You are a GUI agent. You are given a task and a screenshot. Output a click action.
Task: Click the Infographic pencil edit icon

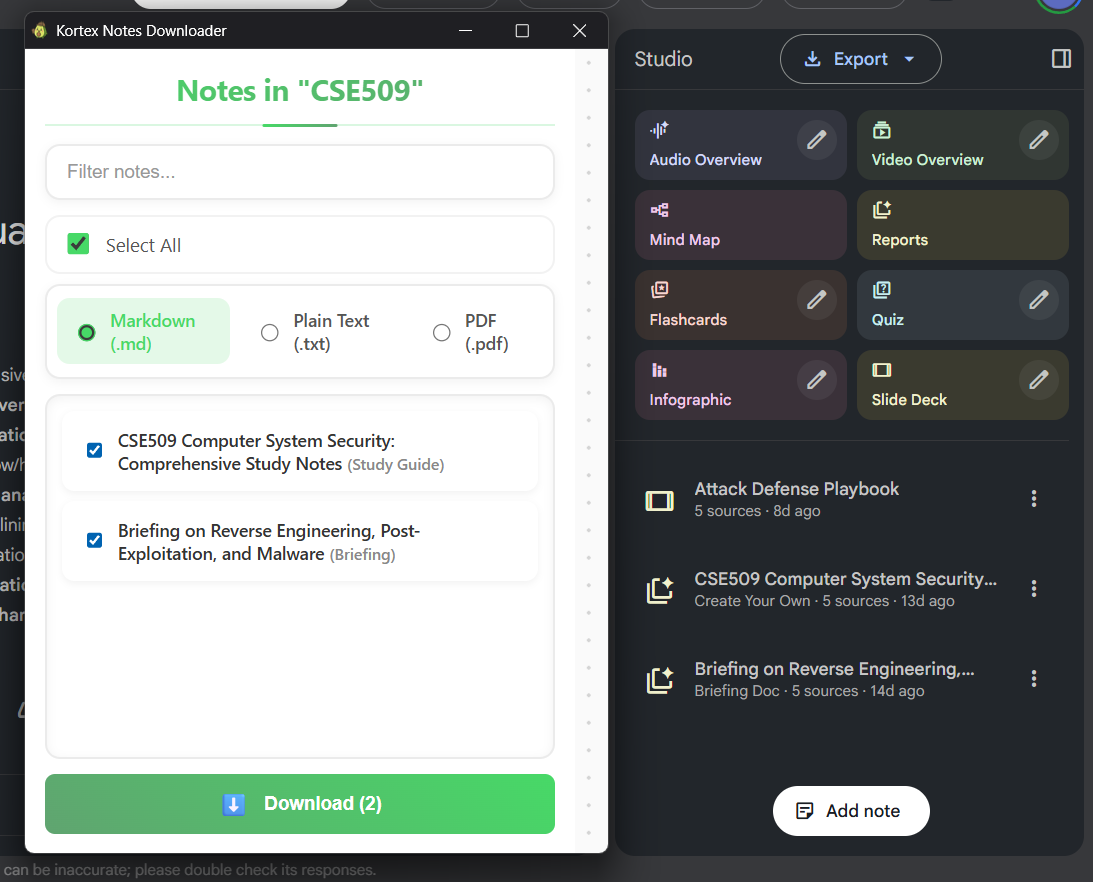816,380
